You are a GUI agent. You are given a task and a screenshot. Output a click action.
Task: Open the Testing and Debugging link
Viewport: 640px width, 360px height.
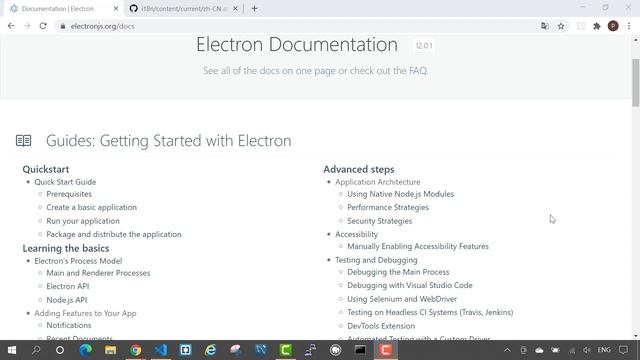(376, 260)
